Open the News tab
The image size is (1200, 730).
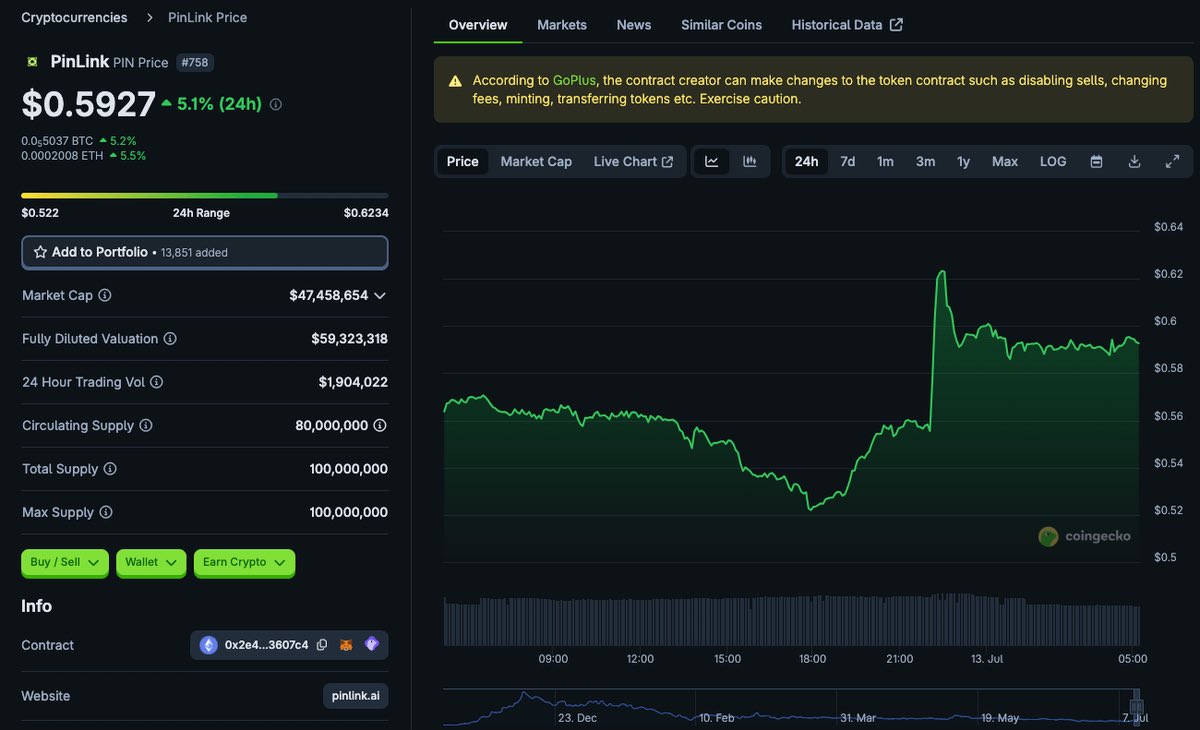pos(634,25)
